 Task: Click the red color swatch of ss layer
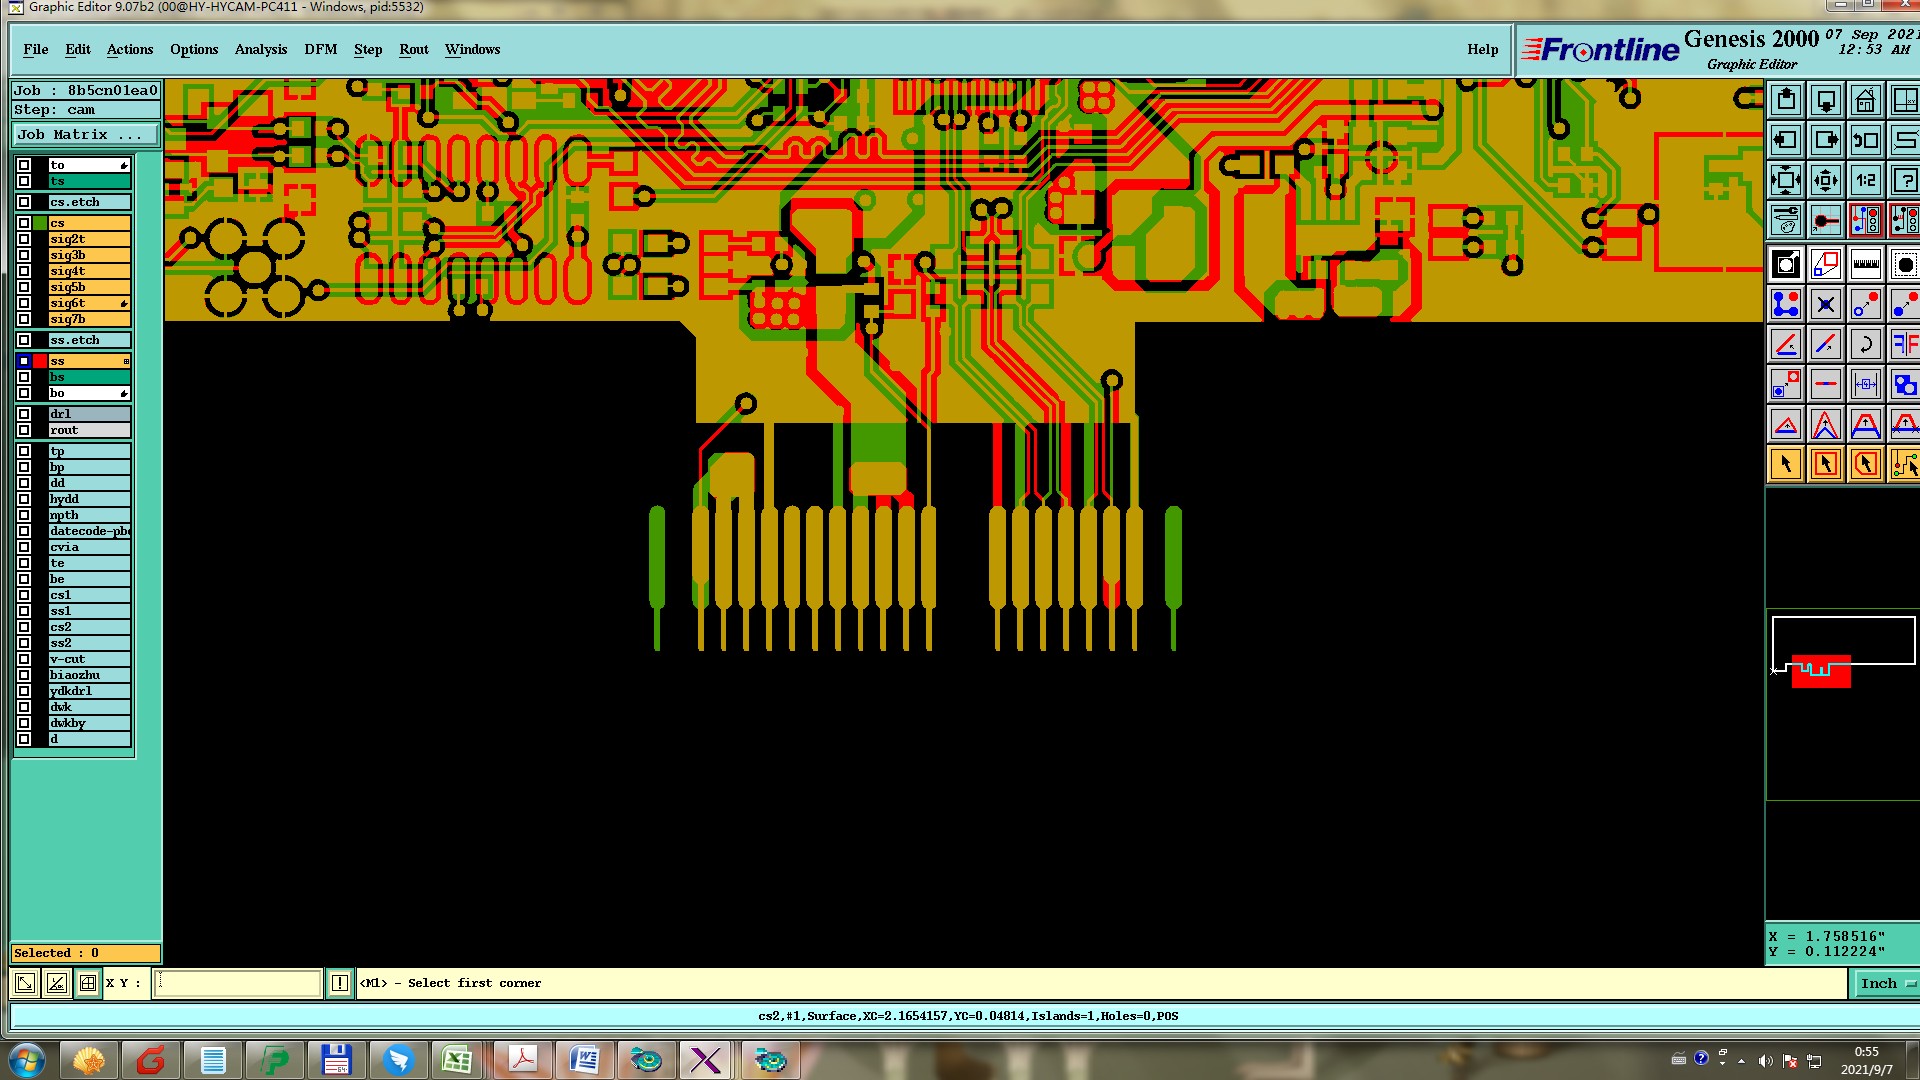tap(40, 361)
